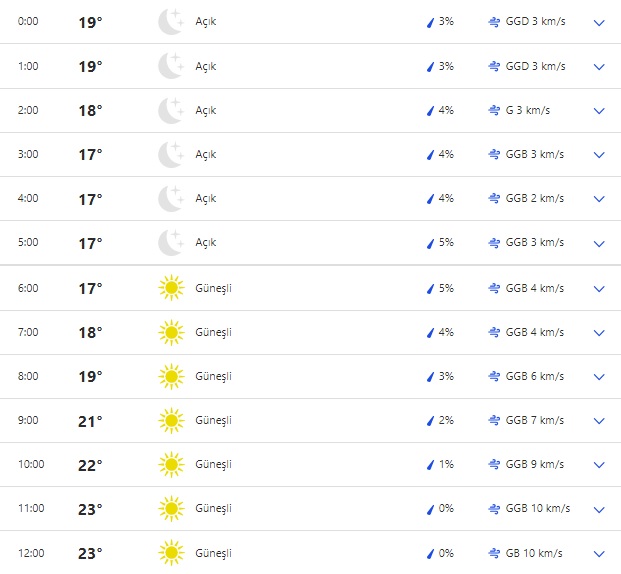Click the wind icon in the 10:00 row
Viewport: 621px width, 574px height.
[x=494, y=465]
